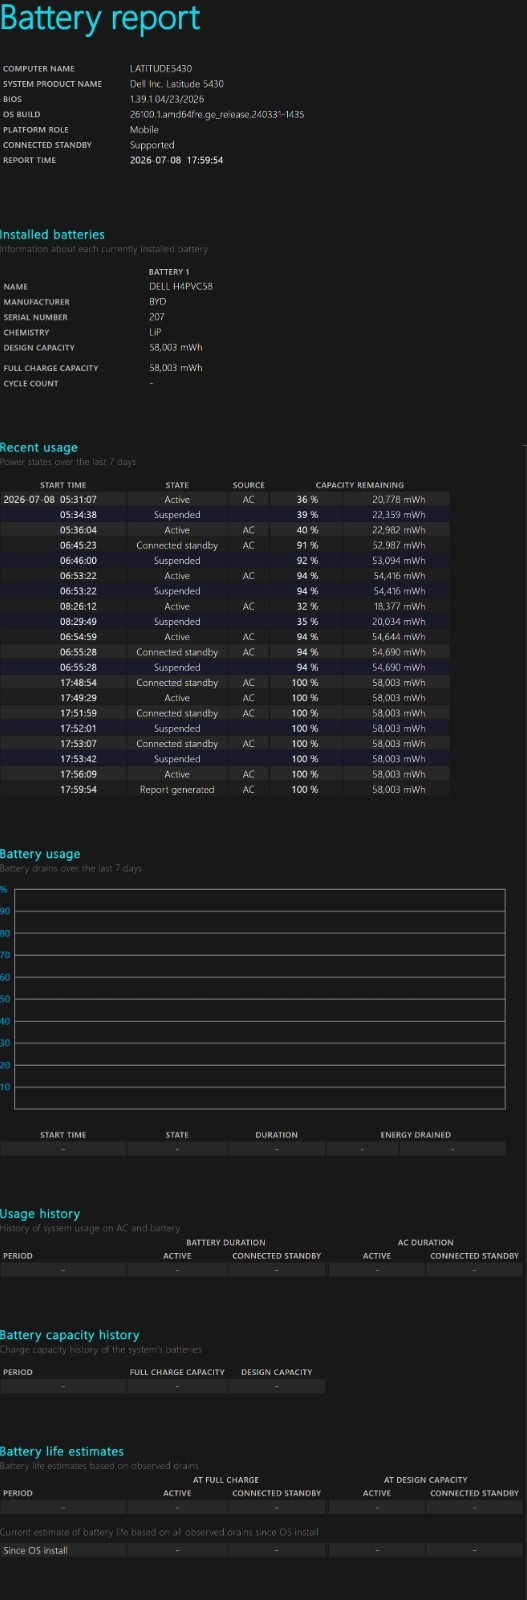This screenshot has width=527, height=1600.
Task: Select the 53,094 mWh capacity cell
Action: coord(399,561)
